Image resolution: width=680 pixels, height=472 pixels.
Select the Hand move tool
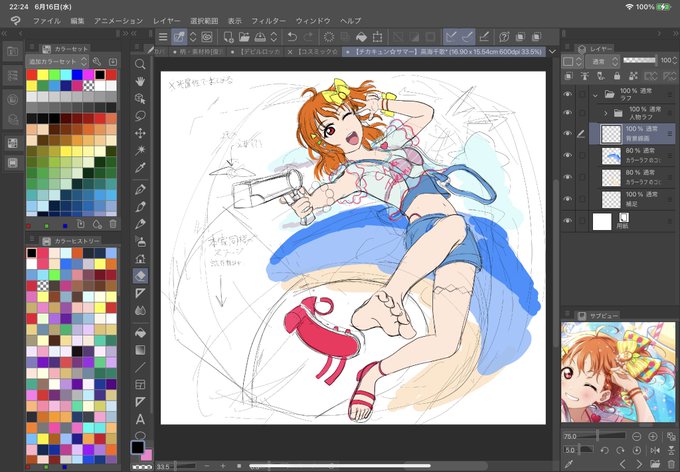140,81
